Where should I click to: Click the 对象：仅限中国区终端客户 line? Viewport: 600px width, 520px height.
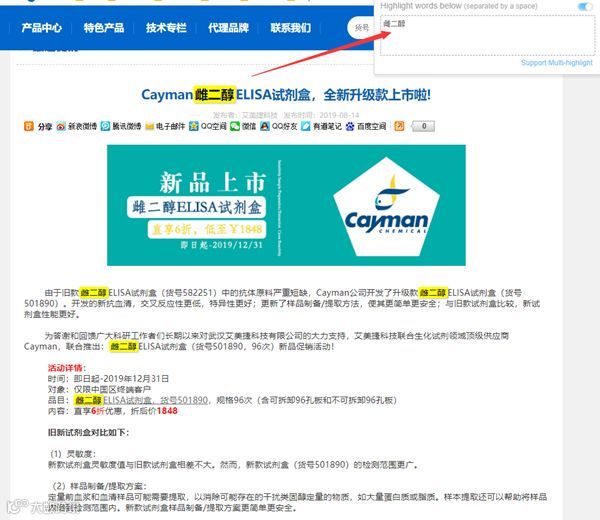point(99,390)
